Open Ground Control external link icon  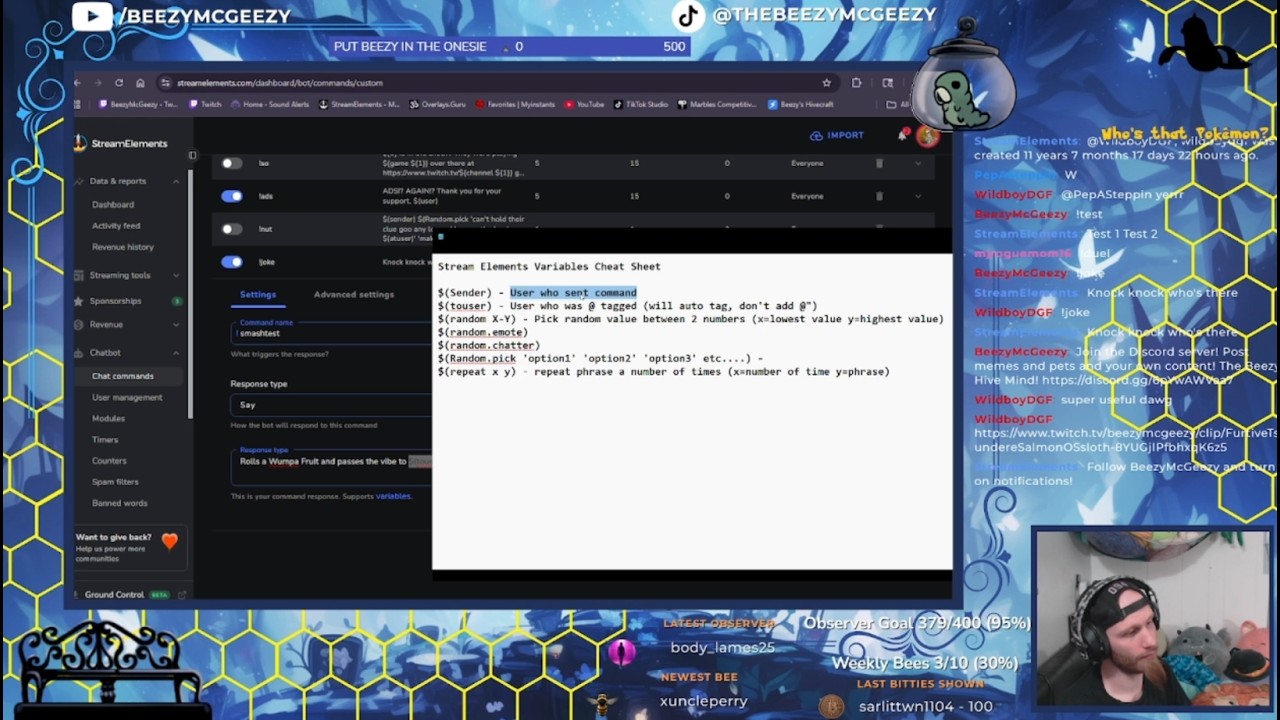click(x=181, y=595)
